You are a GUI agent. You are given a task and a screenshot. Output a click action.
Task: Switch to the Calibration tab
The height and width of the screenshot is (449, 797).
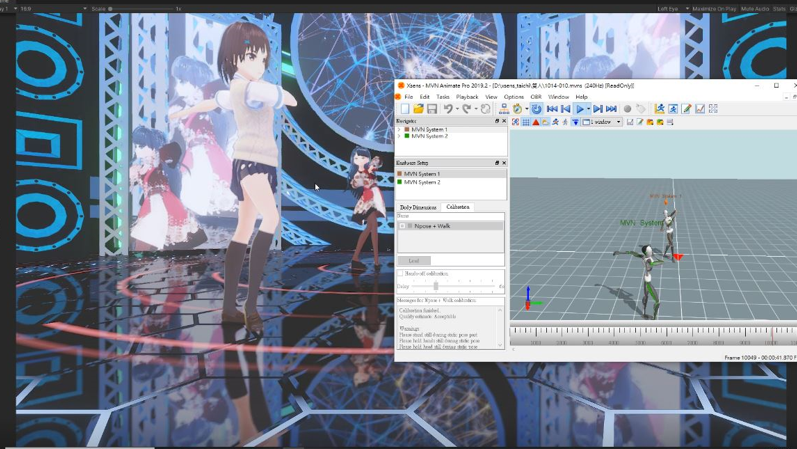click(457, 207)
